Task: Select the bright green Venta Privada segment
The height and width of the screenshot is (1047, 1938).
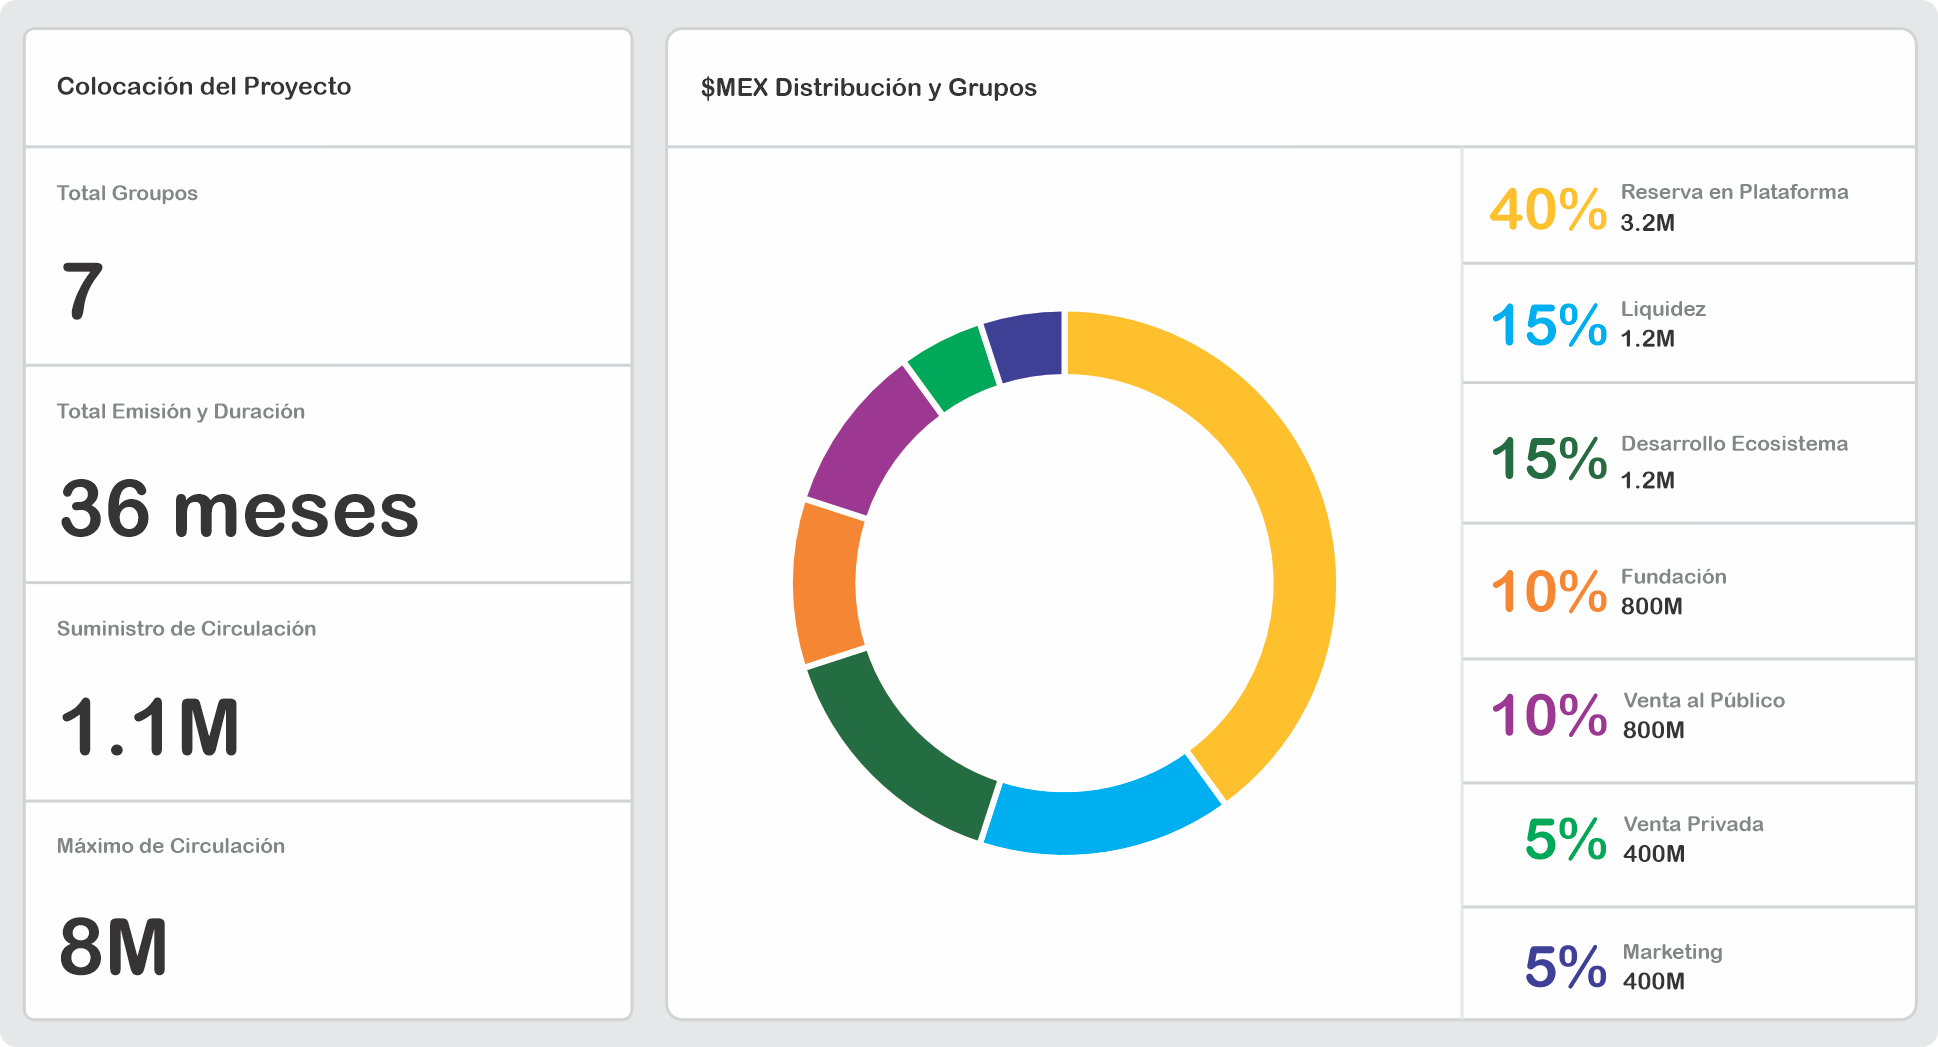Action: click(950, 367)
